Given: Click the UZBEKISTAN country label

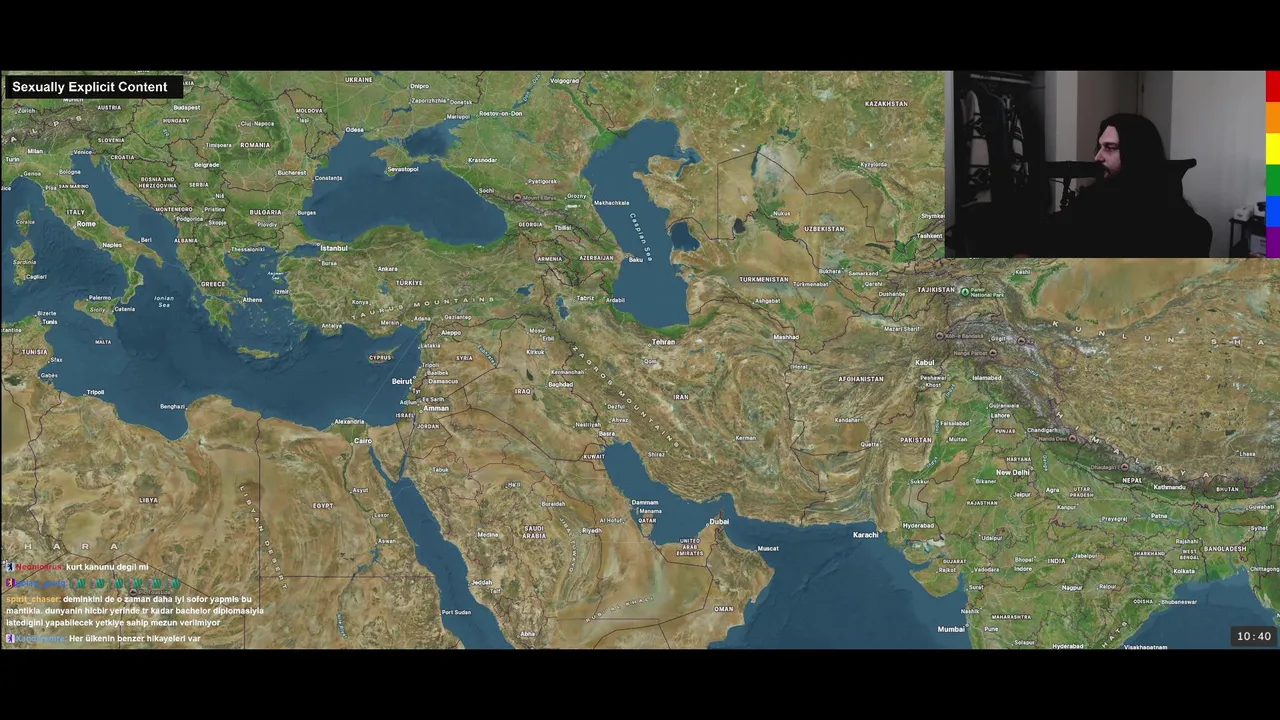Looking at the screenshot, I should (824, 229).
